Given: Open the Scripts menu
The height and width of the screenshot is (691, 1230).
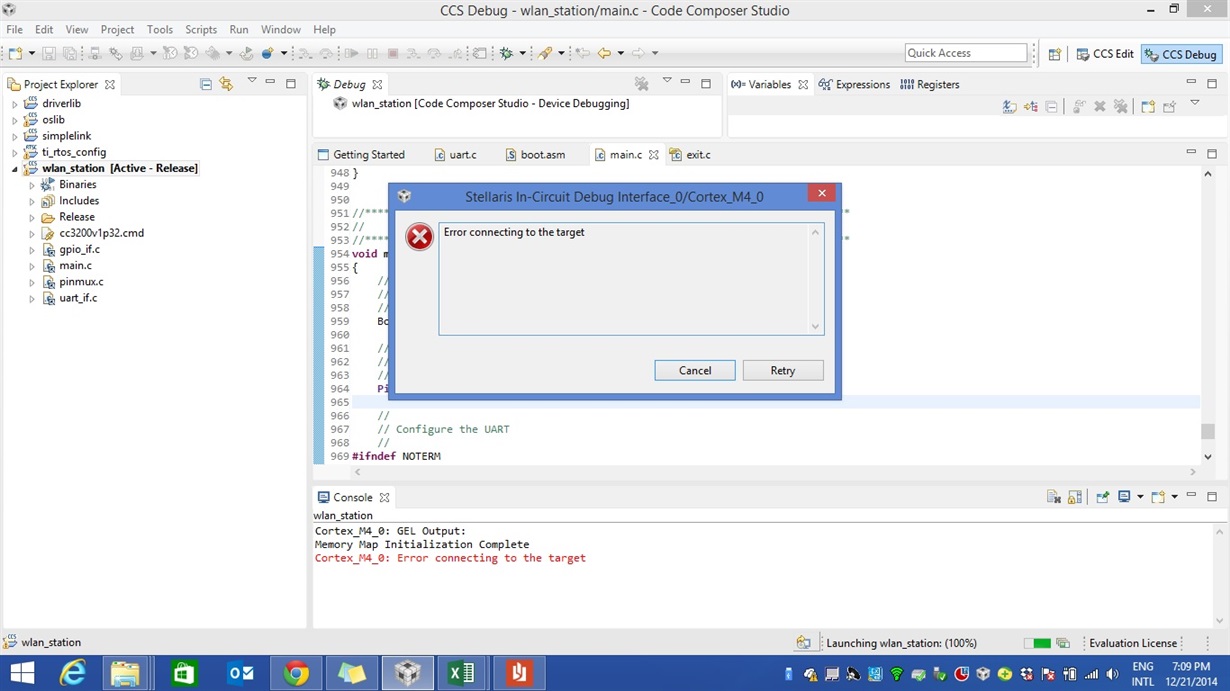Looking at the screenshot, I should point(201,29).
